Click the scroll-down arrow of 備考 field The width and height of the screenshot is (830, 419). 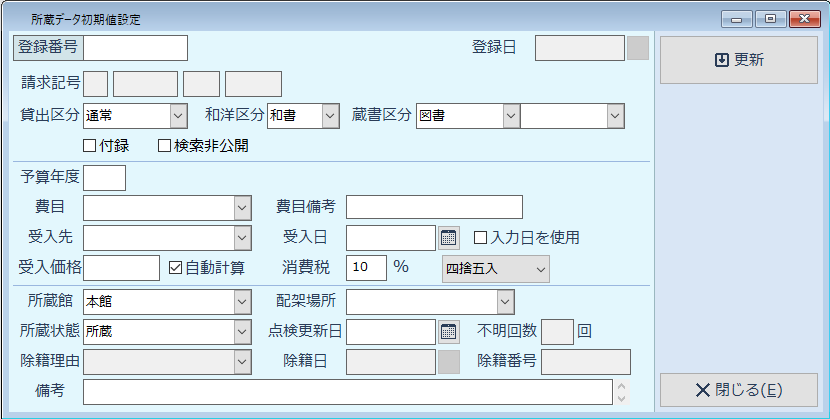point(622,398)
